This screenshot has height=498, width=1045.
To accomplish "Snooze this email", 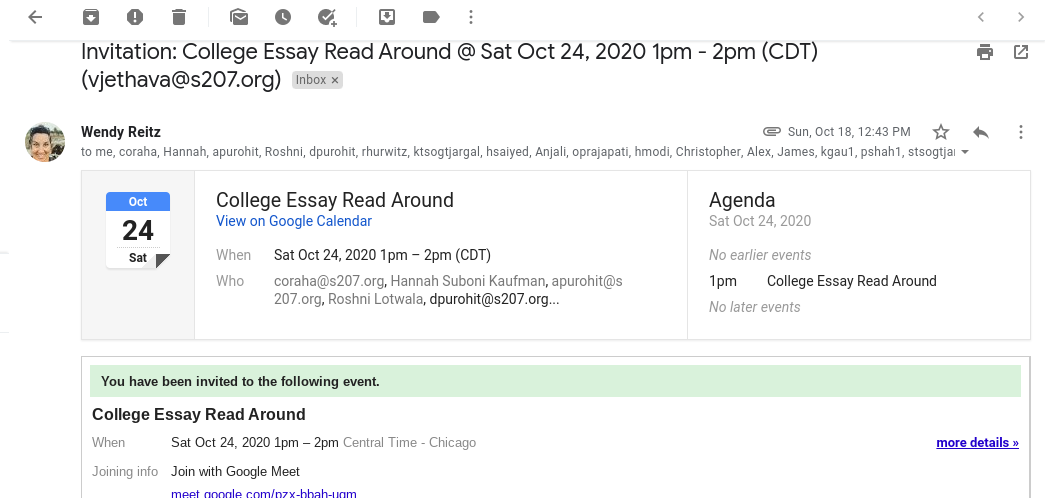I will [x=283, y=17].
